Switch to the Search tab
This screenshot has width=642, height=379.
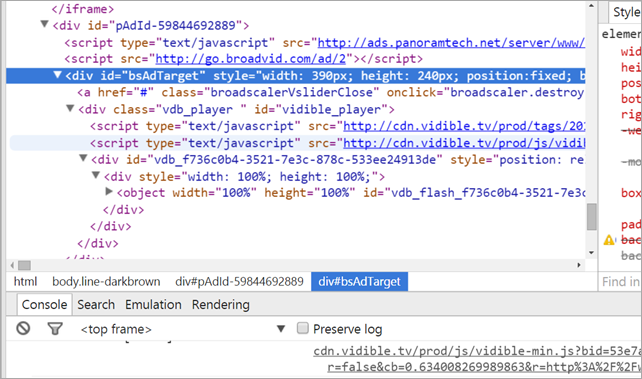point(96,305)
